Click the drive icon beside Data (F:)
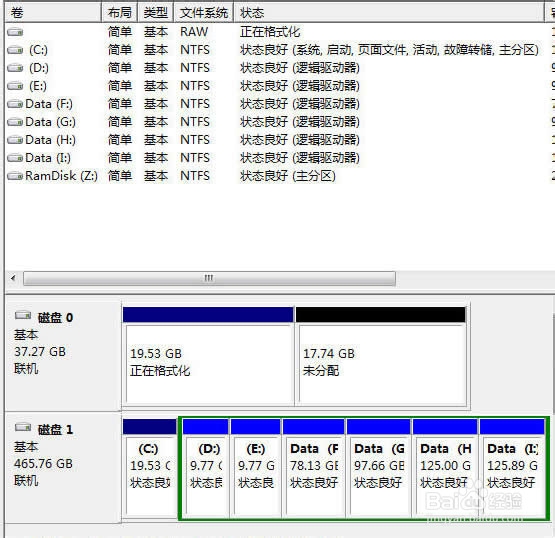 (x=15, y=104)
